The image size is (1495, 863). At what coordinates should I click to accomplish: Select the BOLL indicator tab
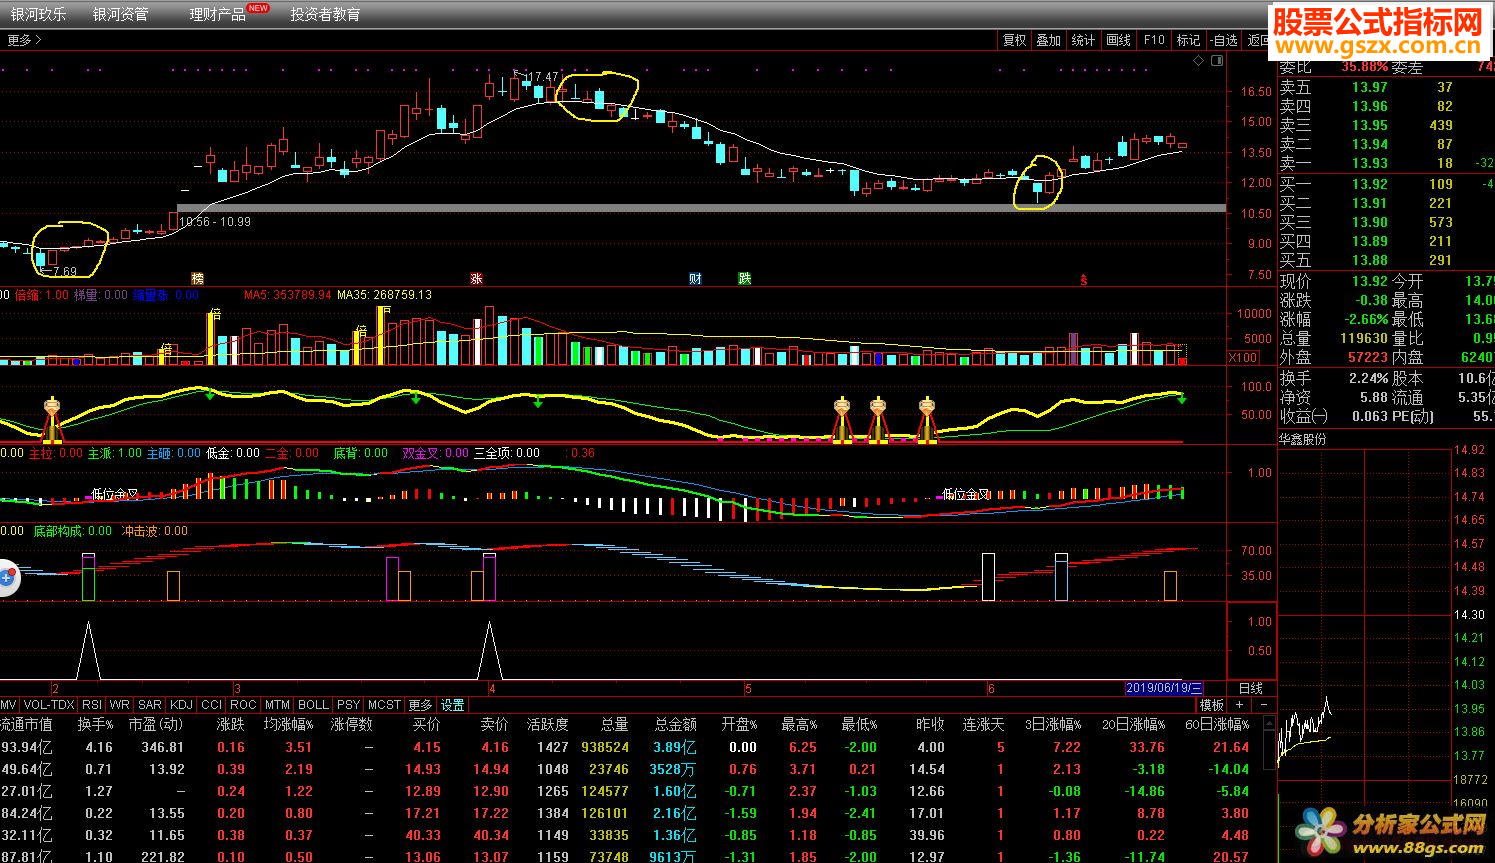(x=314, y=705)
